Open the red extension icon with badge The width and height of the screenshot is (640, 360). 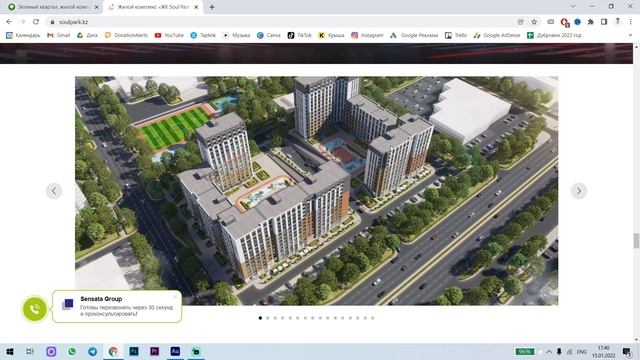pyautogui.click(x=564, y=22)
